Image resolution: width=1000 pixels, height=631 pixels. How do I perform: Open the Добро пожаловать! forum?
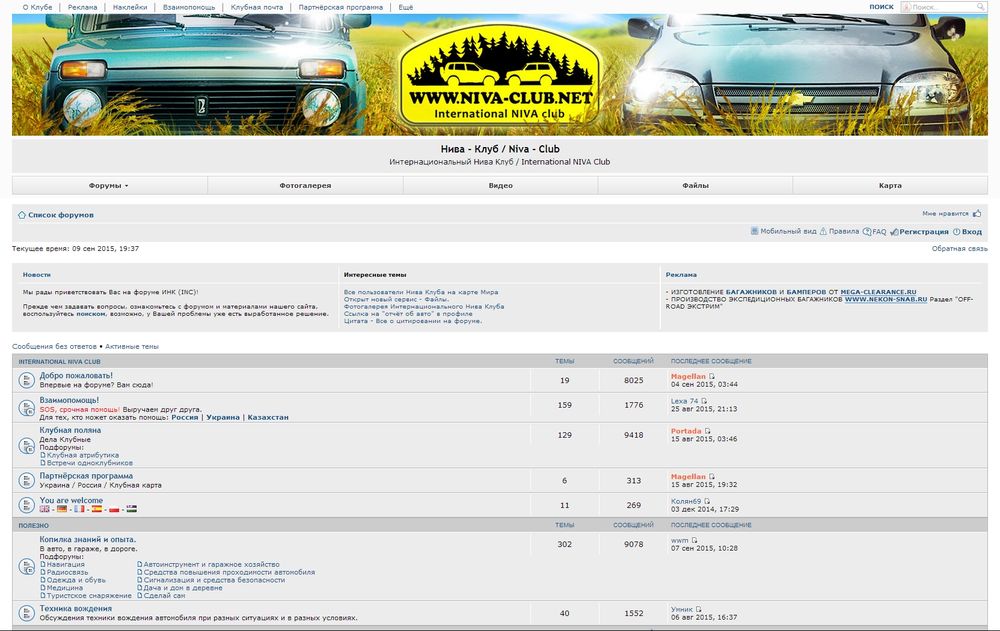[76, 376]
